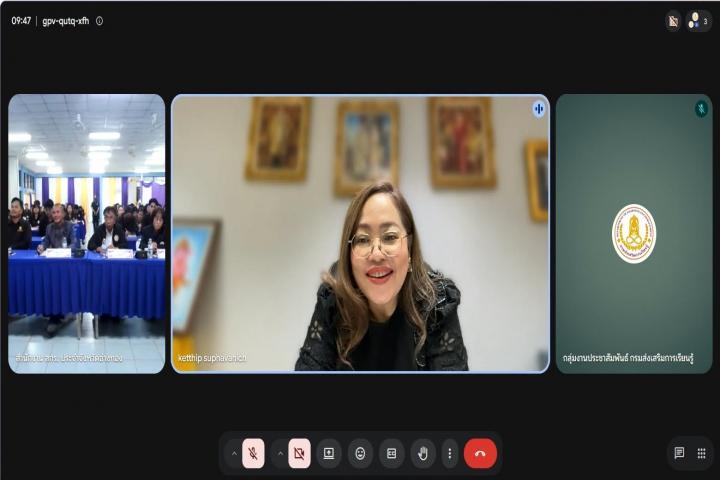Click the red leave call button

[480, 453]
